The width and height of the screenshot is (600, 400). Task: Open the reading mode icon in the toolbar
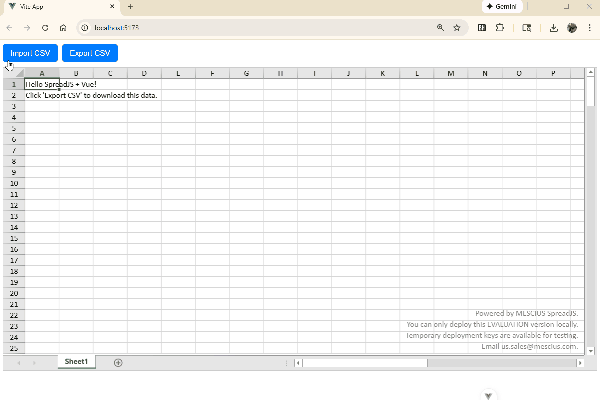tap(482, 28)
